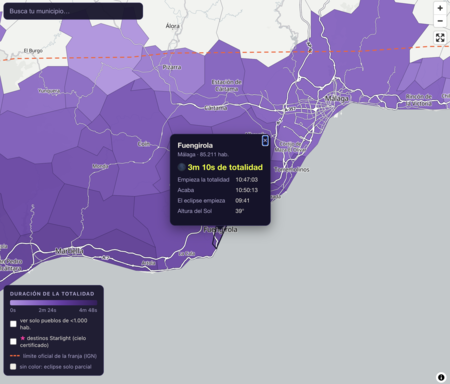Click the Rincón de la Victoria label
Viewport: 450px width, 384px height.
[x=419, y=100]
